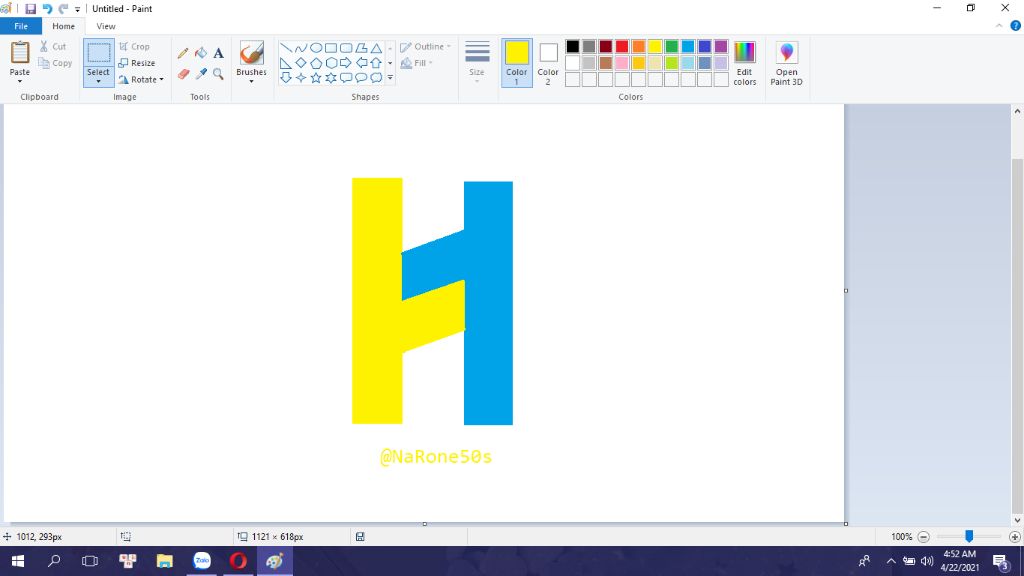1024x576 pixels.
Task: Click the Paste clipboard icon
Action: pos(20,53)
